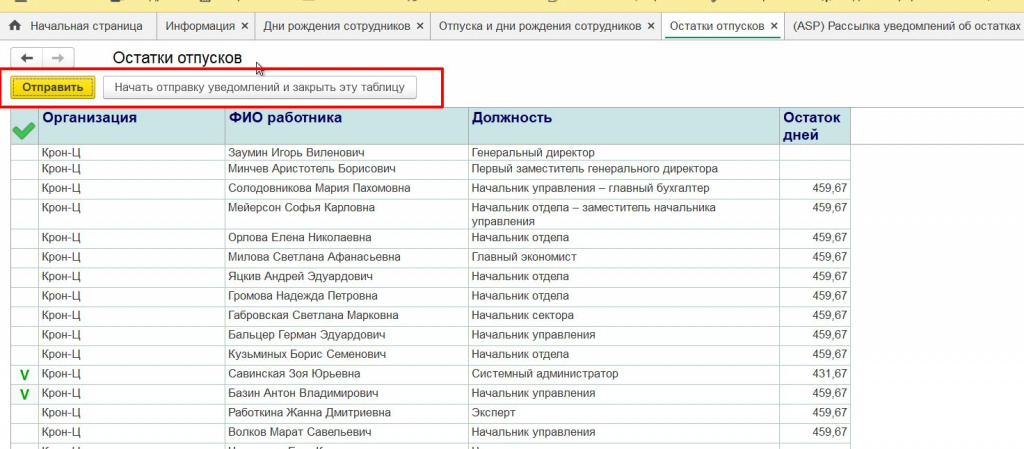
Task: Check the mark cell for Орлова Елена Николаевна
Action: coord(25,238)
